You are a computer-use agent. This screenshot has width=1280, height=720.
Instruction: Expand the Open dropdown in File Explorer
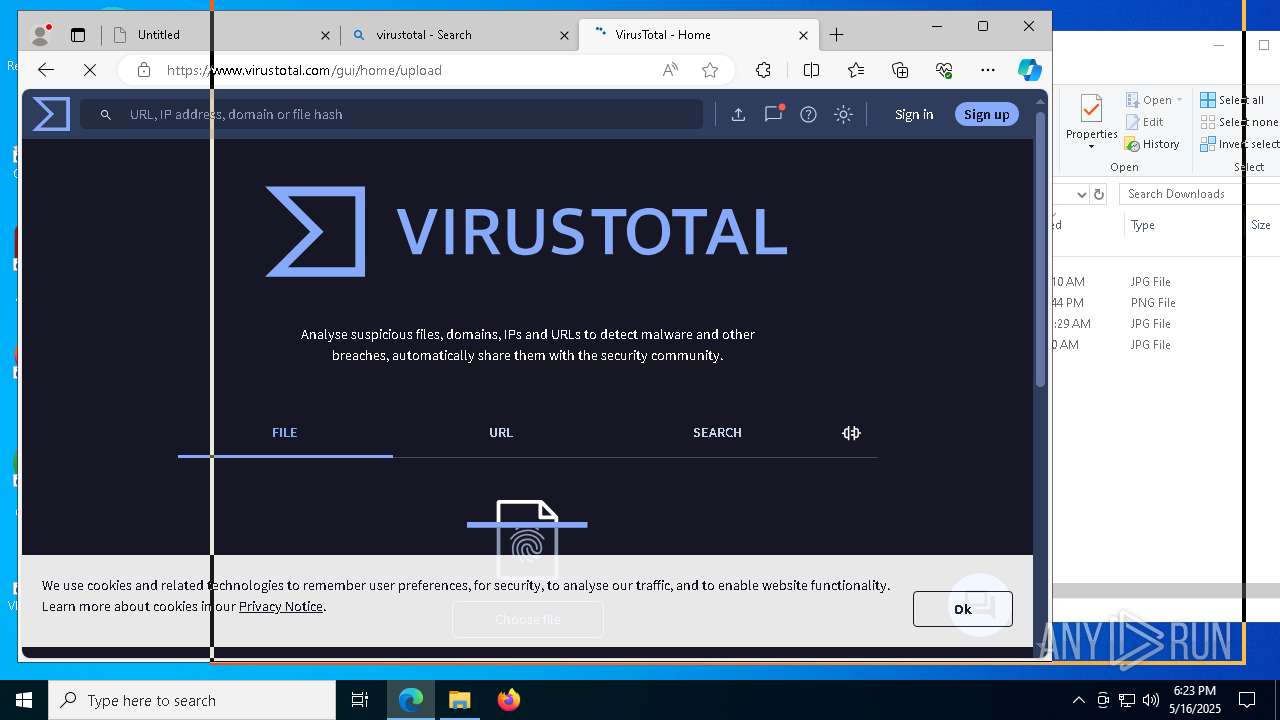click(x=1155, y=100)
